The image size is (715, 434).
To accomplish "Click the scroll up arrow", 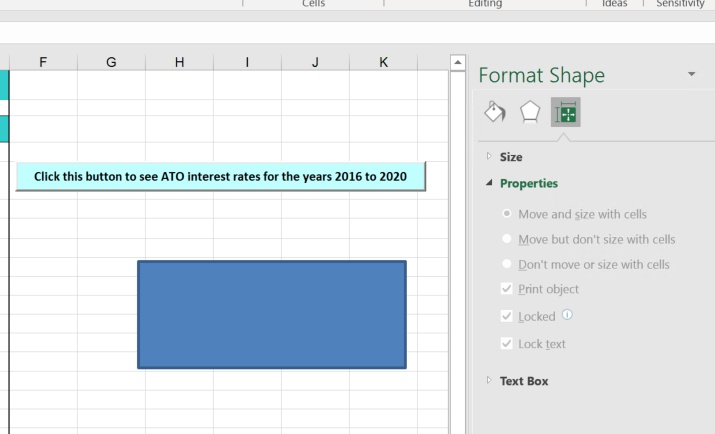I will [458, 62].
